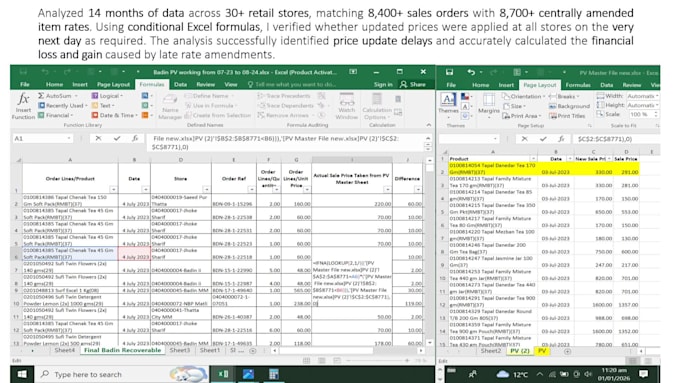
Task: Open Product column filter in PV Master File
Action: coord(533,159)
